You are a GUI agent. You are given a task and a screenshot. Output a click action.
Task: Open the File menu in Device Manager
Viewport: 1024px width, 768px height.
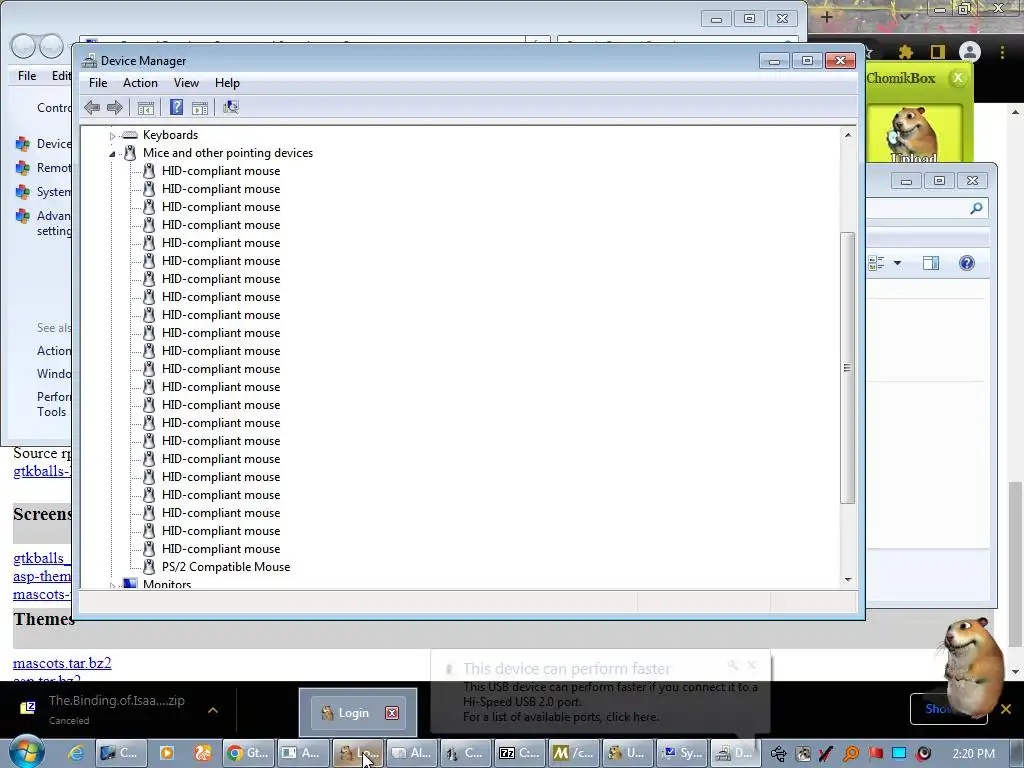98,83
